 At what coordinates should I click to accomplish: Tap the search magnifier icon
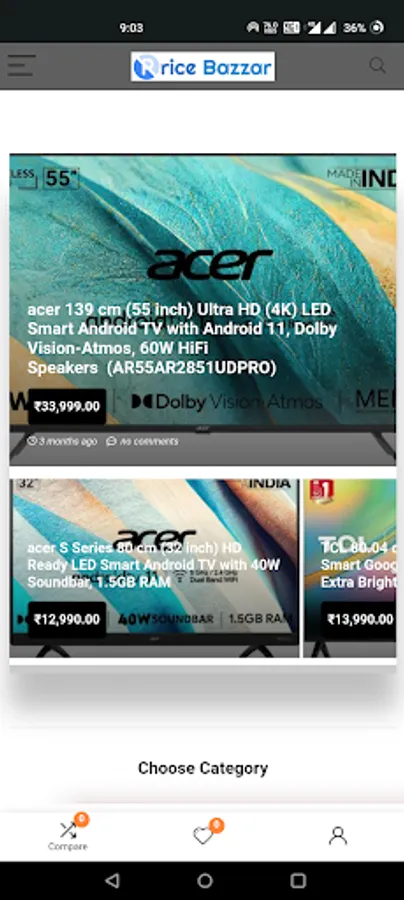(x=377, y=65)
